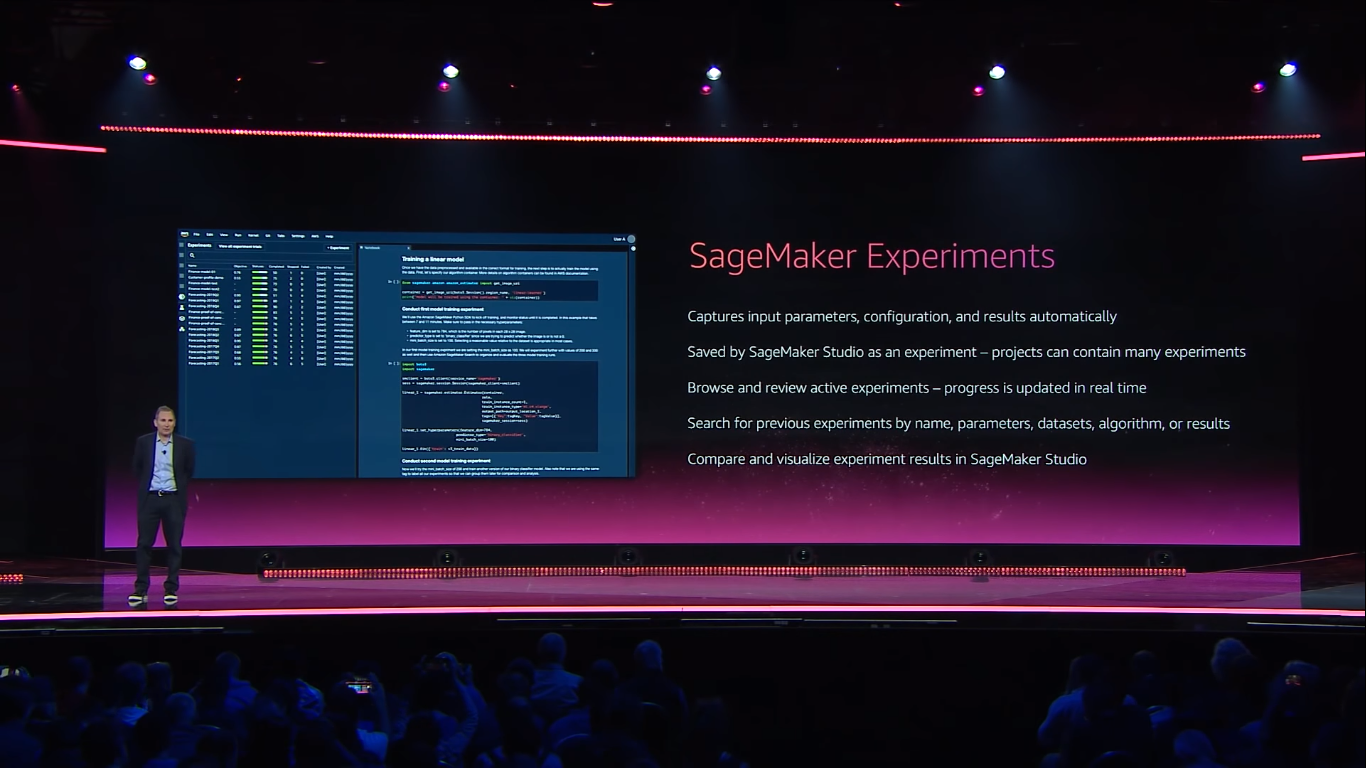Screen dimensions: 1366x768
Task: Open the Run menu
Action: pos(238,235)
